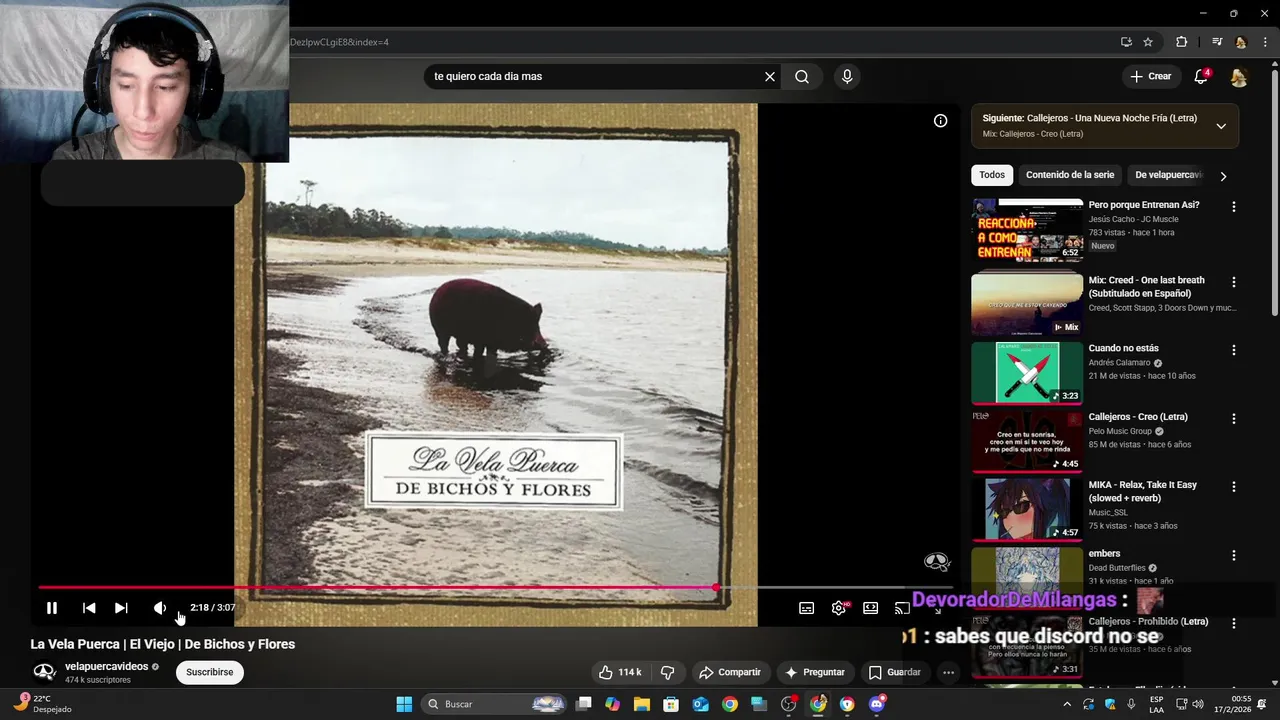Select the De velapuercavideos chip
Screen dimensions: 1280x720
1169,175
